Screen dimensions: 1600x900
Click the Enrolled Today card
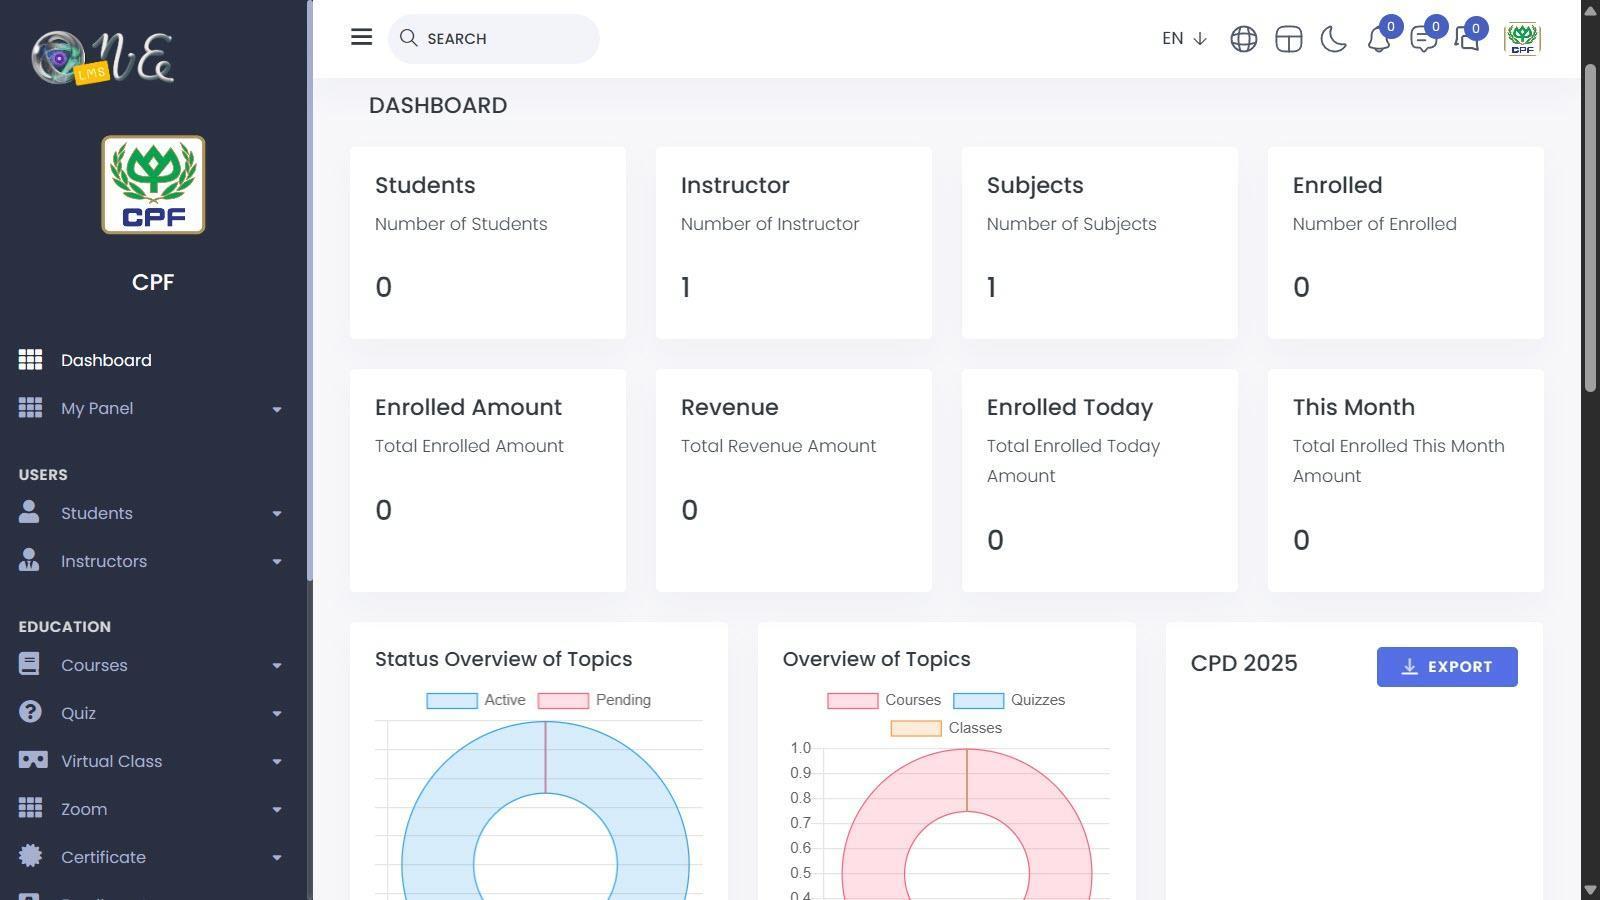pyautogui.click(x=1100, y=481)
